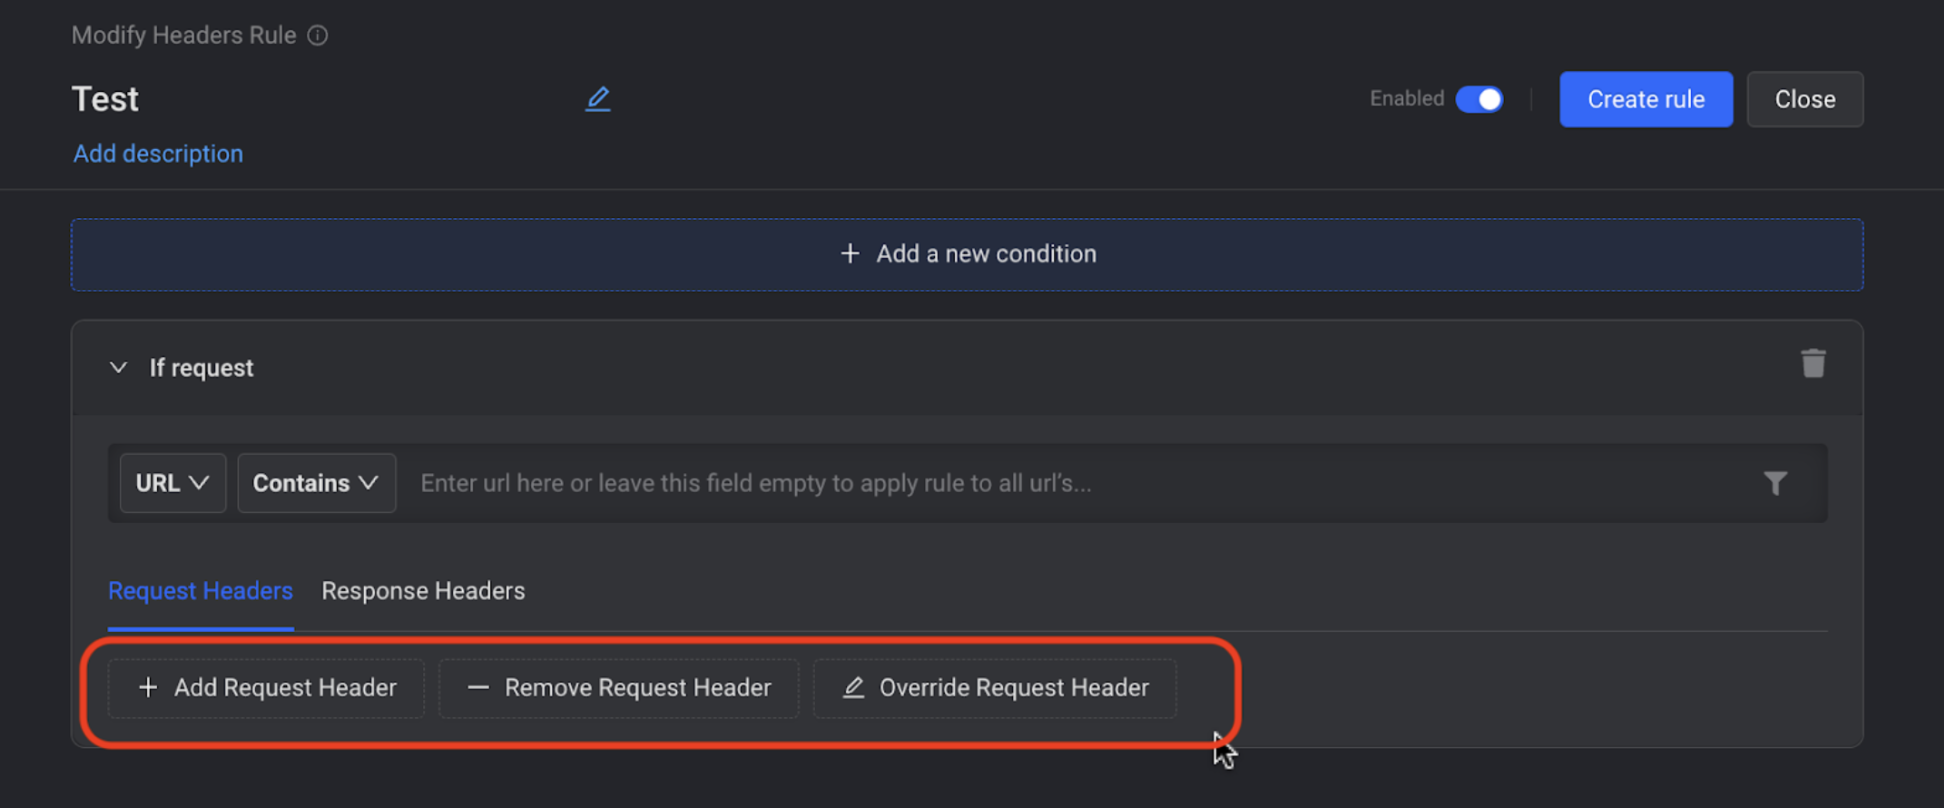Click the plus icon for new condition
Viewport: 1944px width, 808px height.
850,254
